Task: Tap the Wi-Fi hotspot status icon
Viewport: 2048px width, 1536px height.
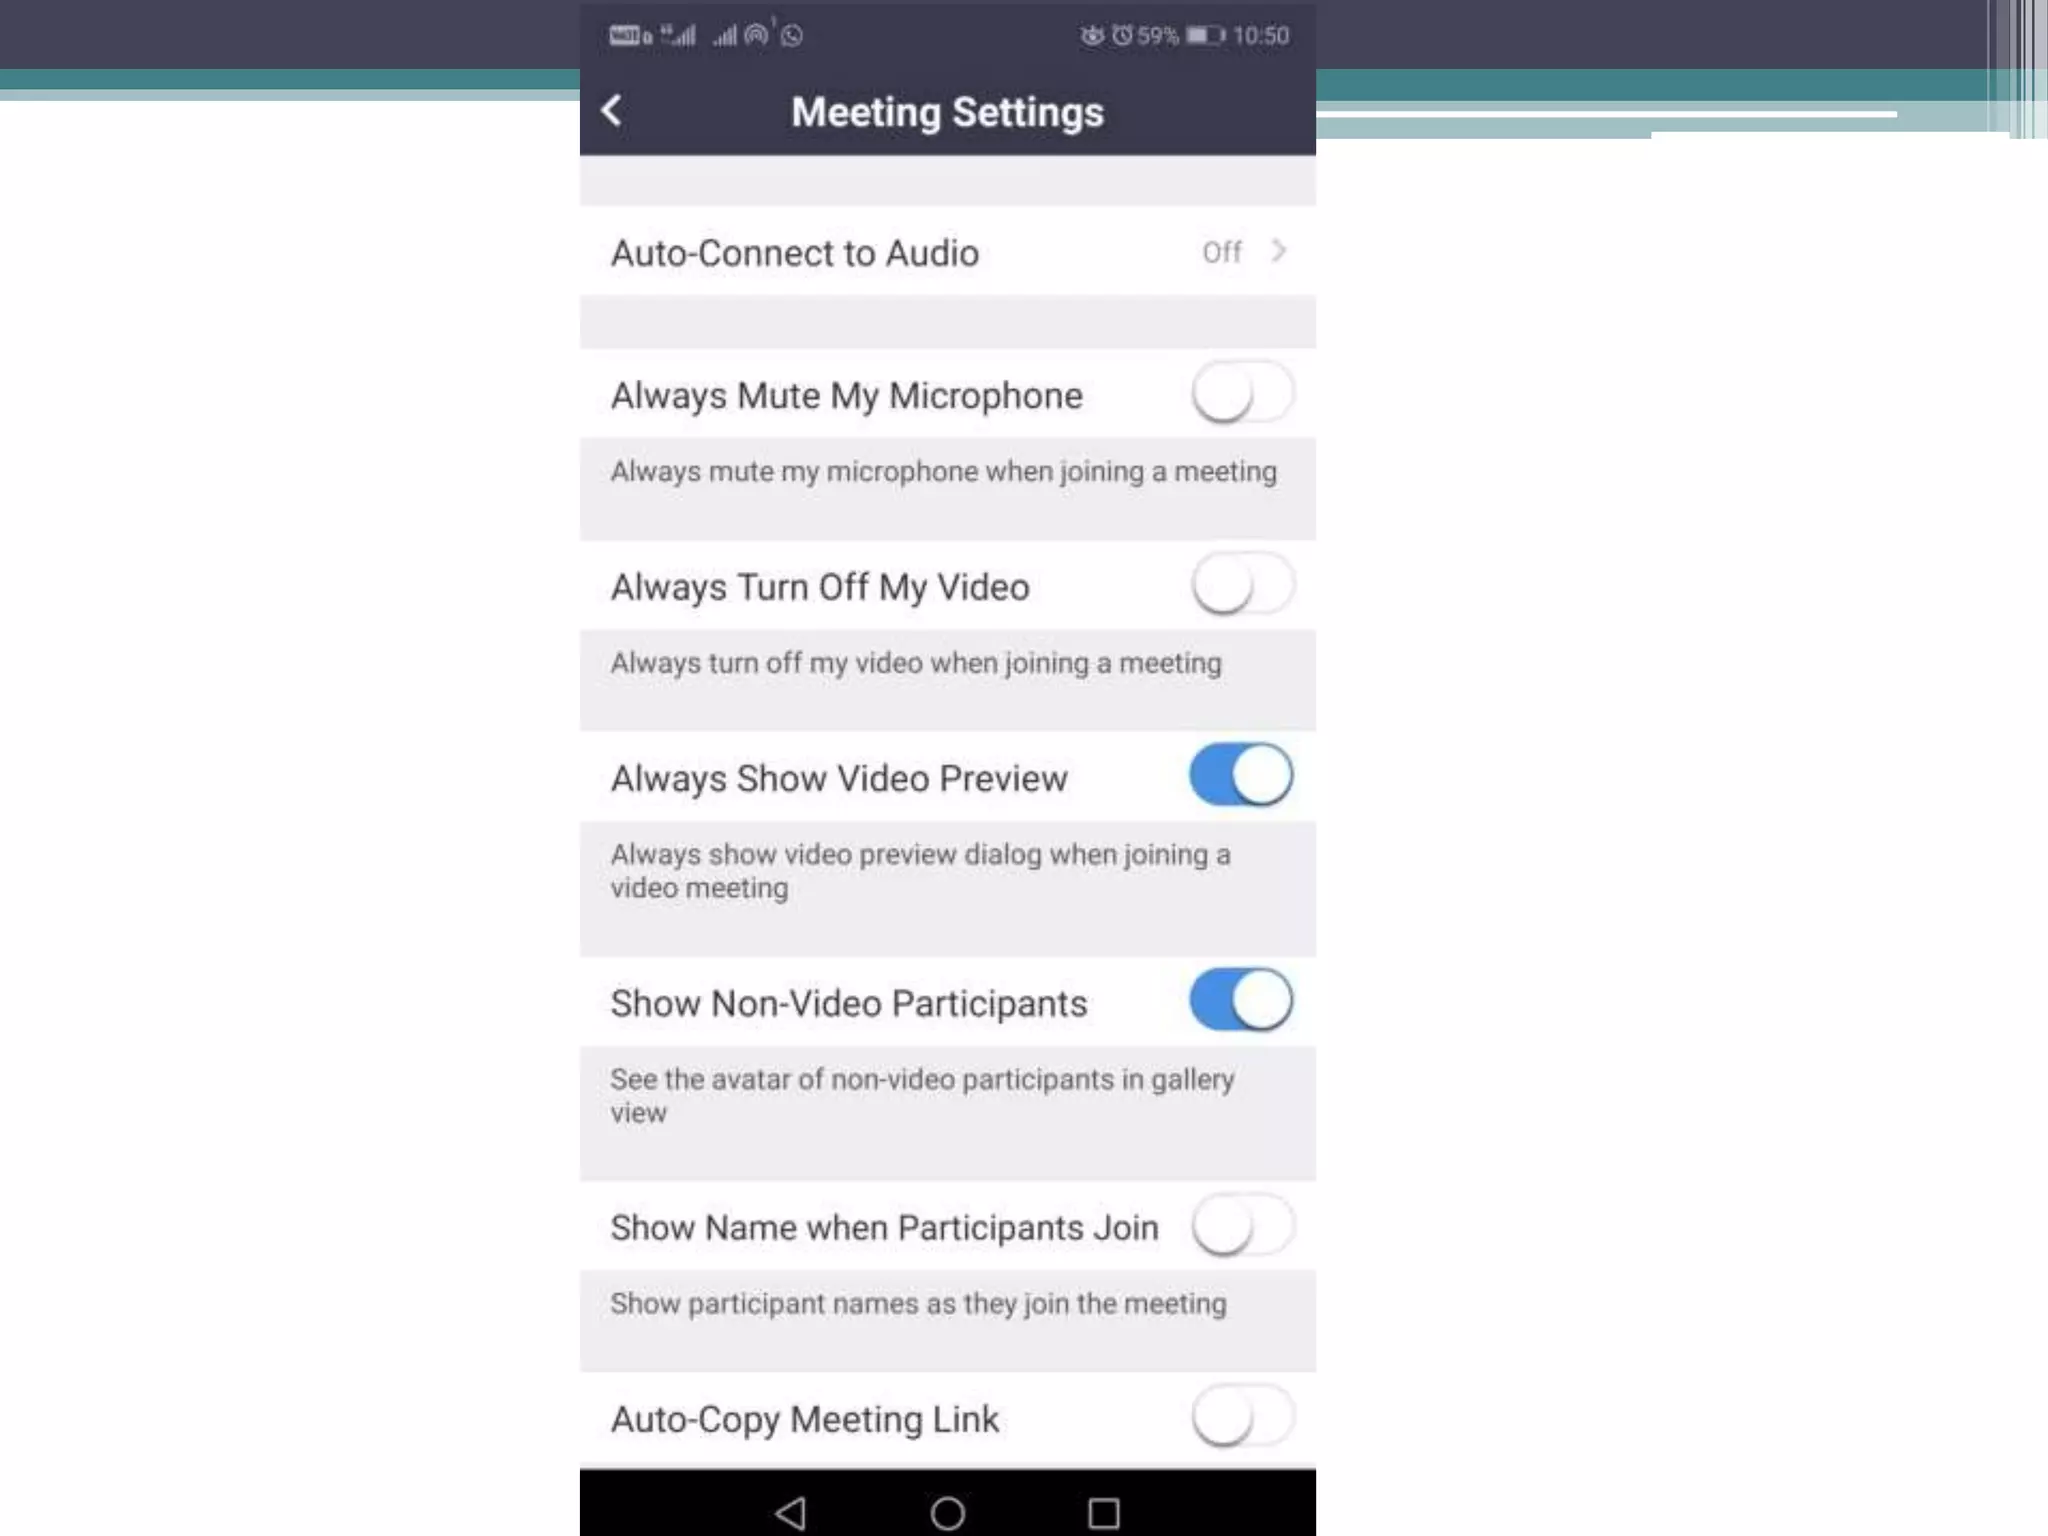Action: point(757,35)
